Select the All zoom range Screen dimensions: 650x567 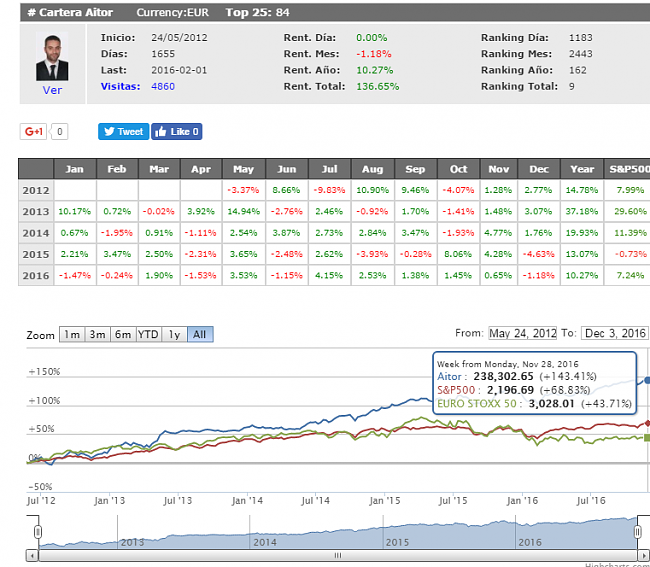200,334
